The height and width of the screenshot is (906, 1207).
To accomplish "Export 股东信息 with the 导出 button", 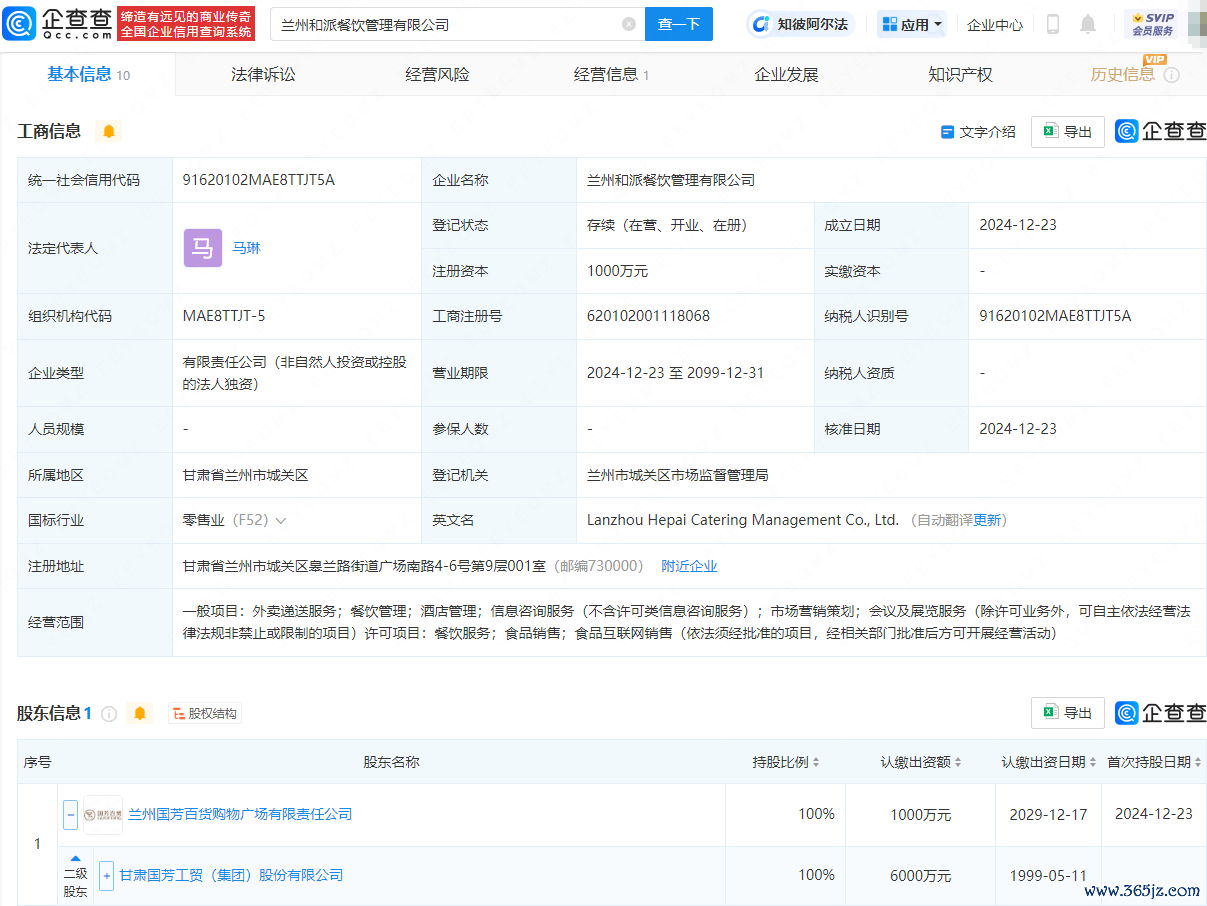I will [1068, 713].
